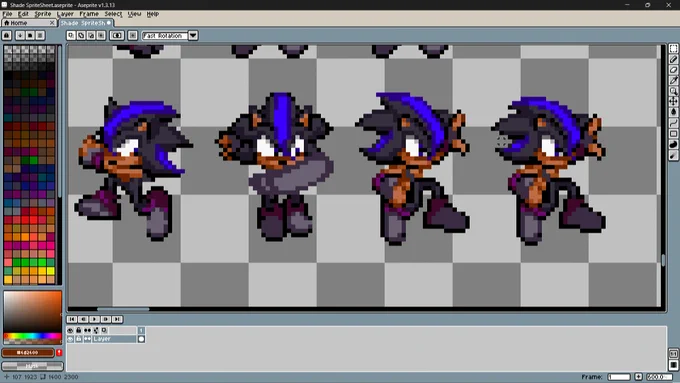This screenshot has height=383, width=680.
Task: Open the palette options menu button
Action: coord(40,36)
